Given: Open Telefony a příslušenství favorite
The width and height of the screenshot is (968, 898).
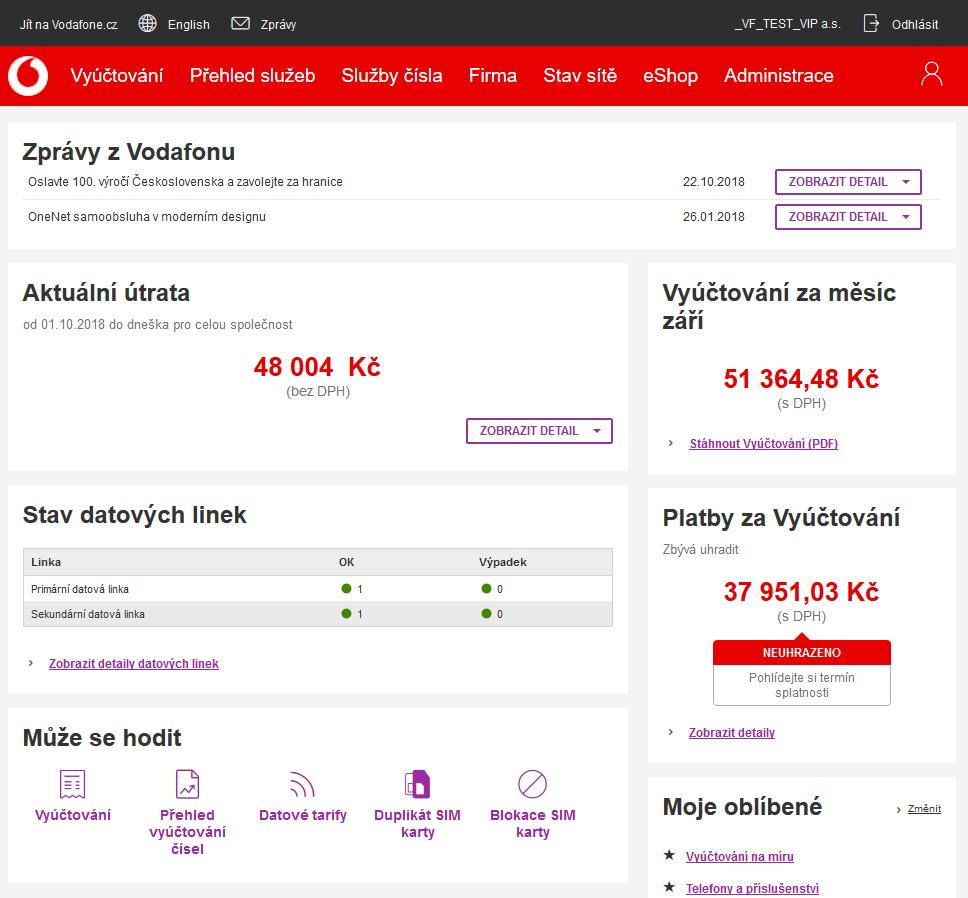Looking at the screenshot, I should 752,889.
